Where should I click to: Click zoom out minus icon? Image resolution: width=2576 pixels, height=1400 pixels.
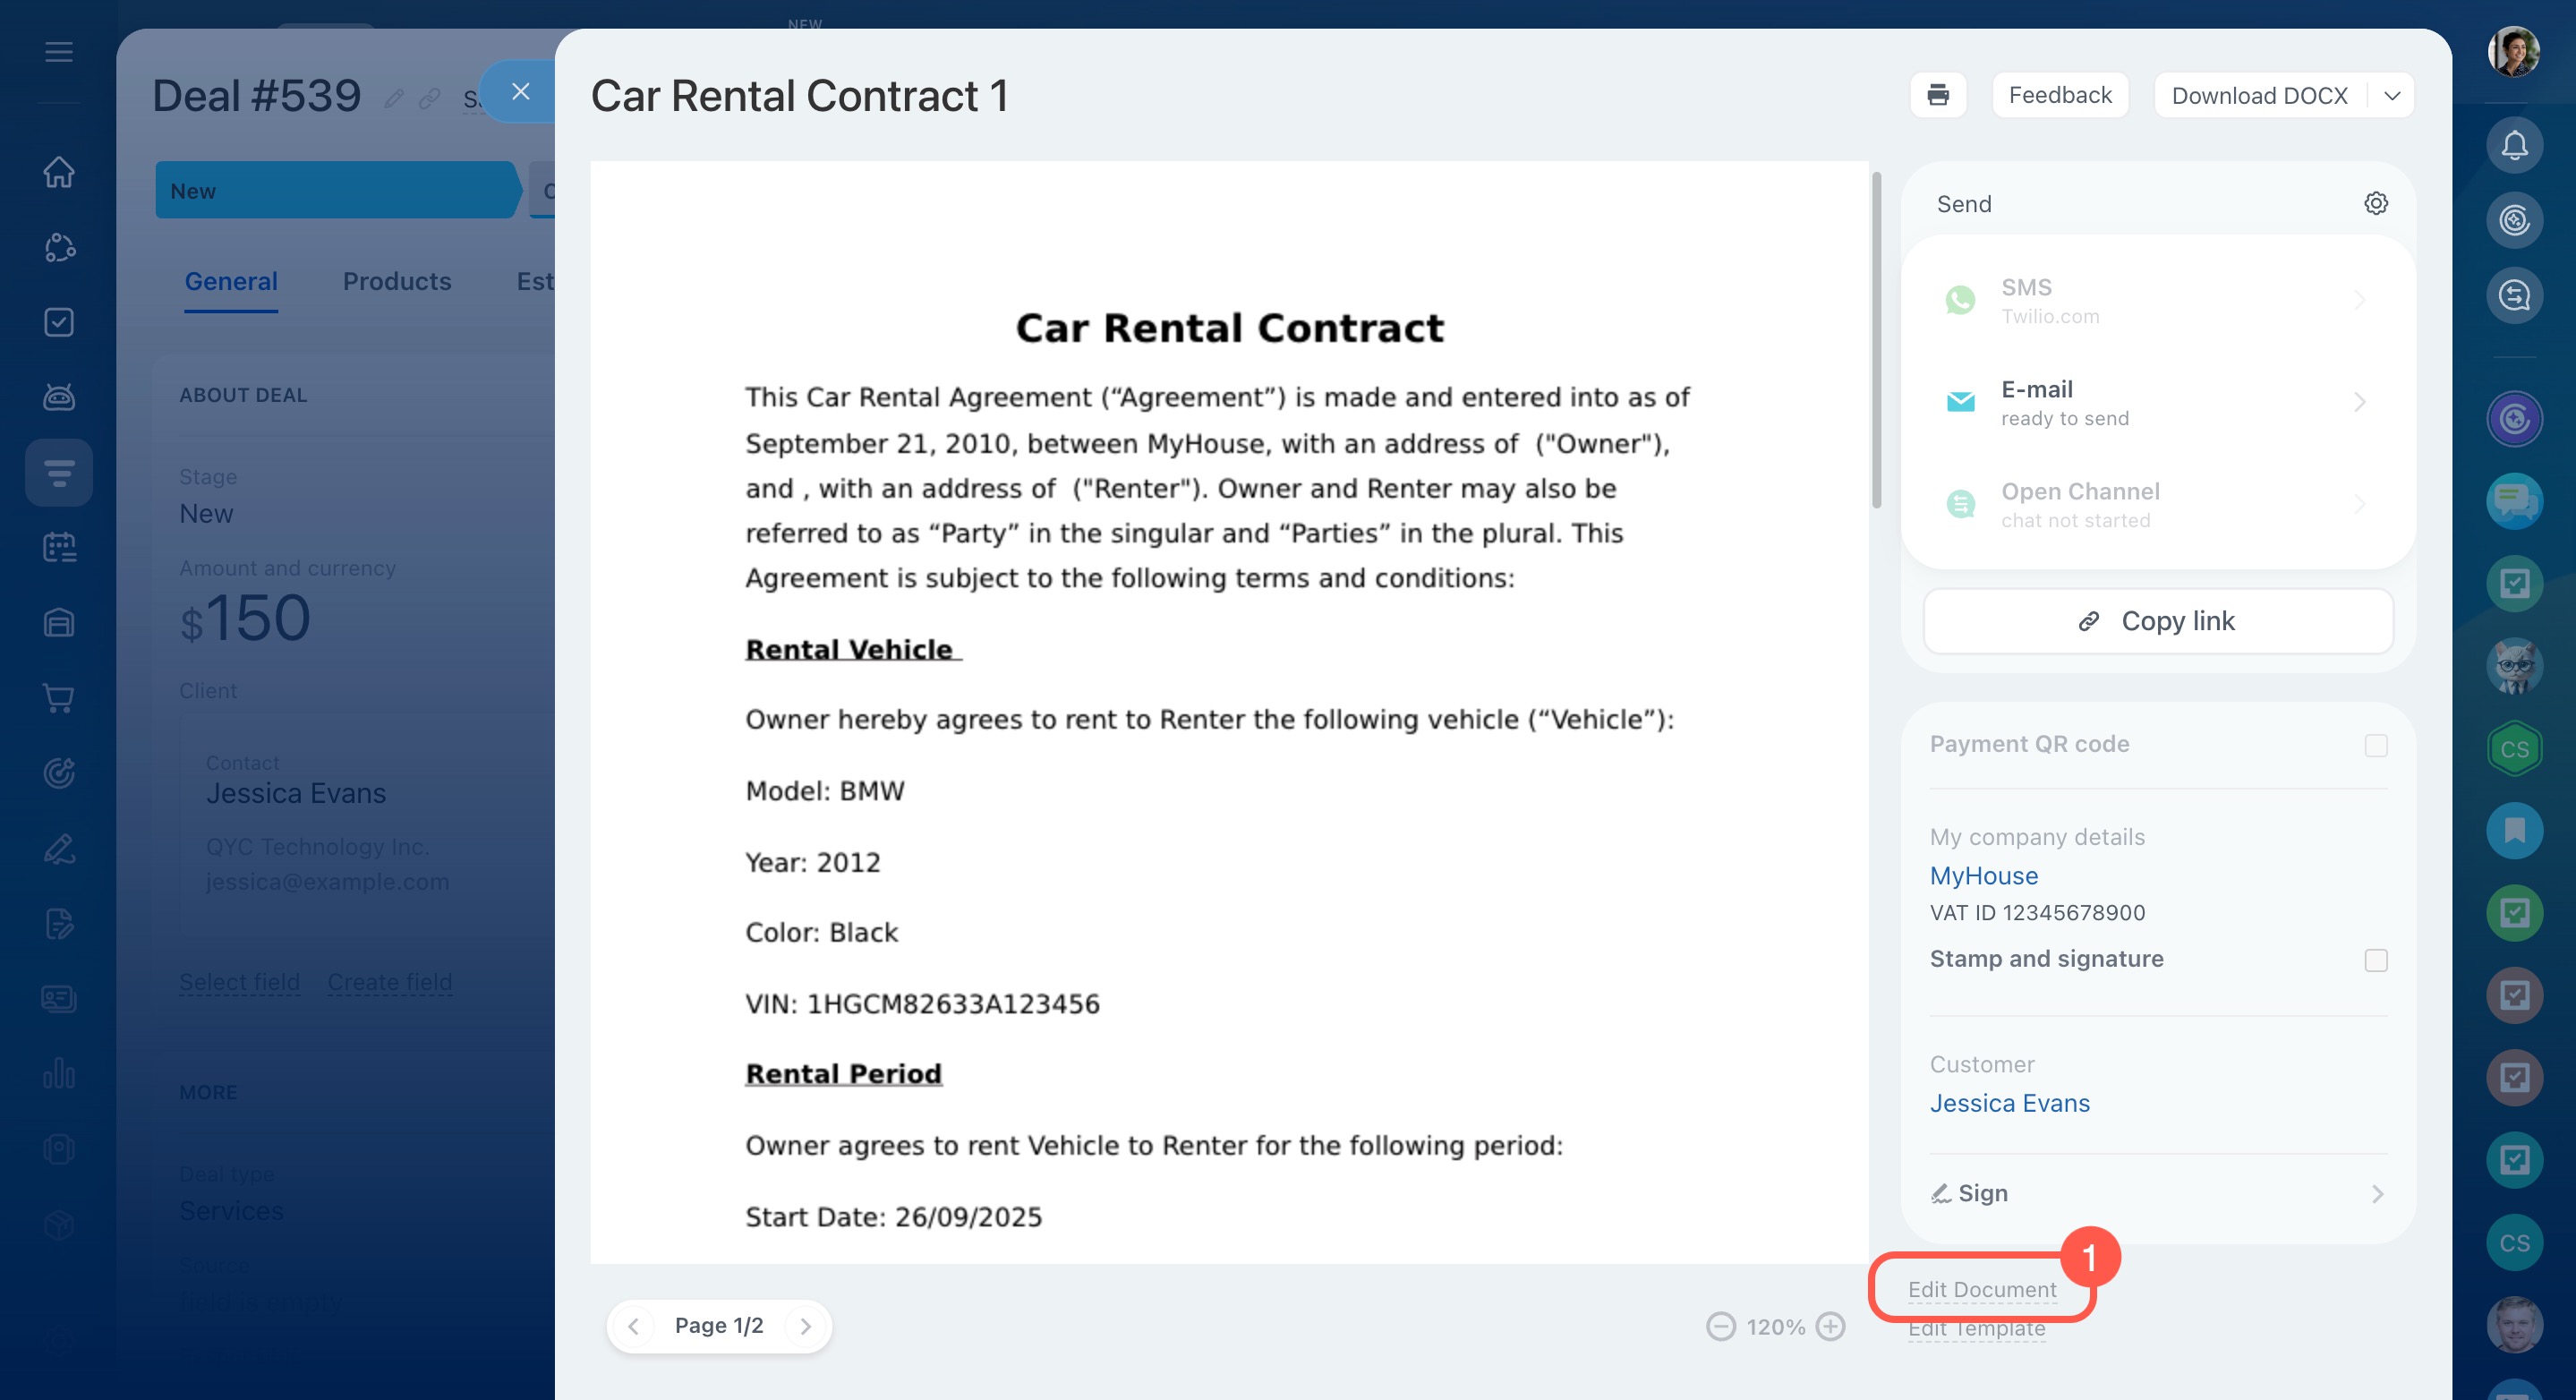[1720, 1326]
